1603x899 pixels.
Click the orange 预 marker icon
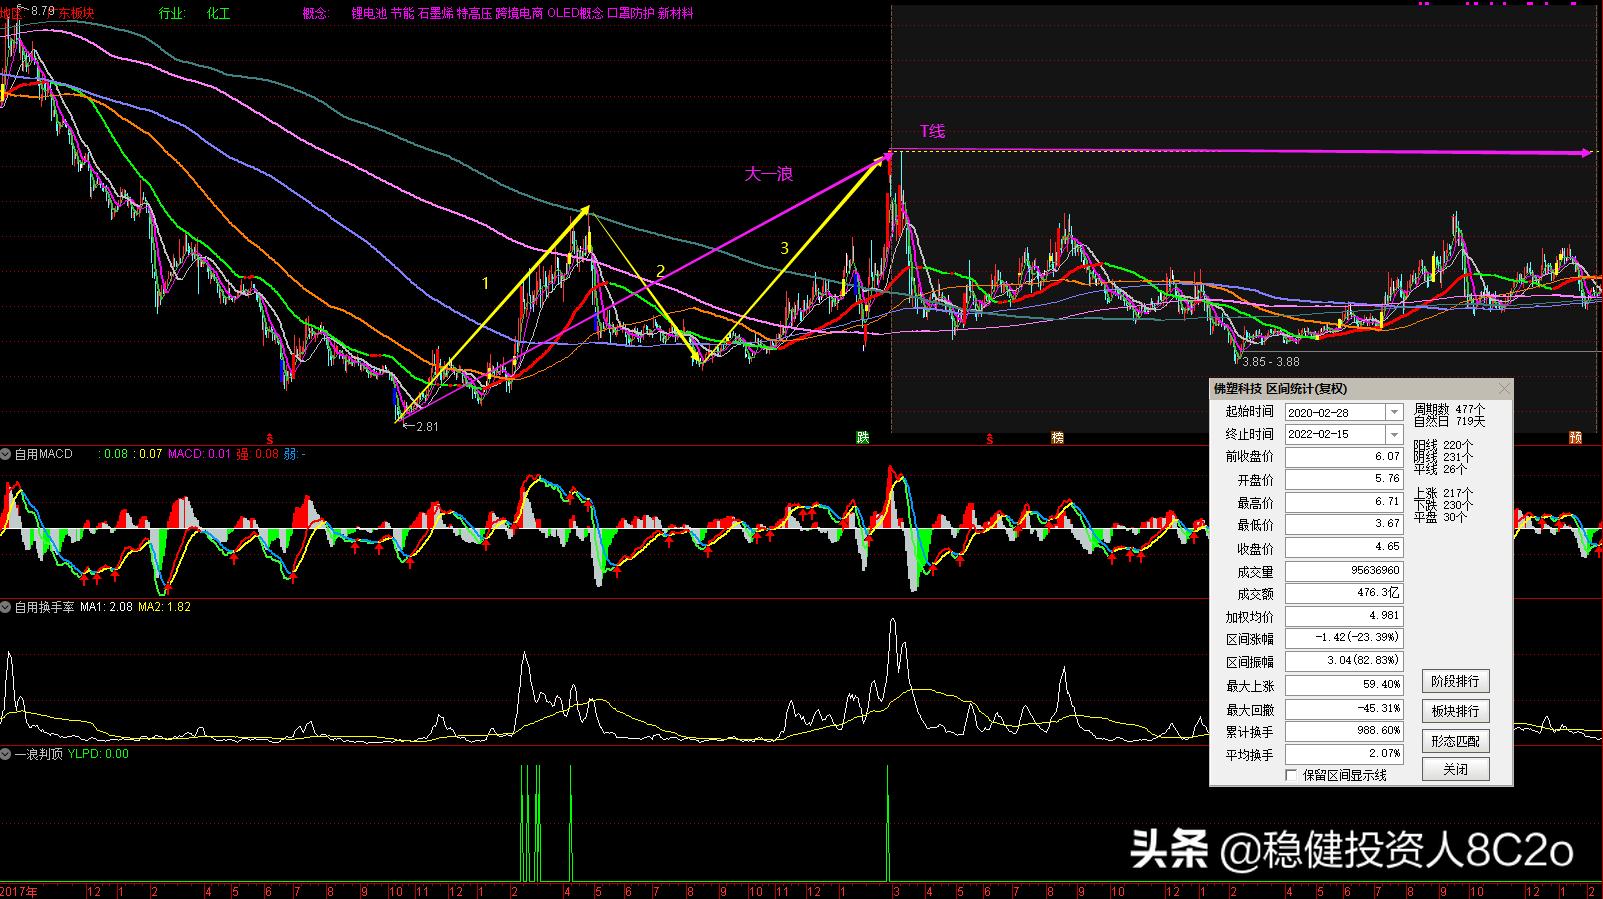click(x=1575, y=438)
